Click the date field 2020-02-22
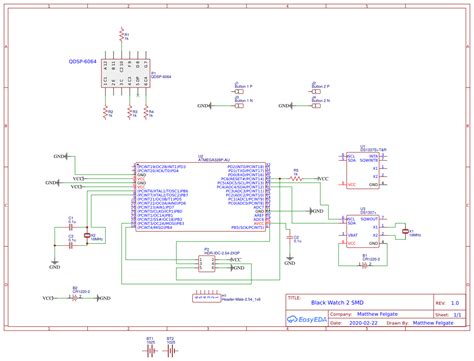 click(363, 323)
